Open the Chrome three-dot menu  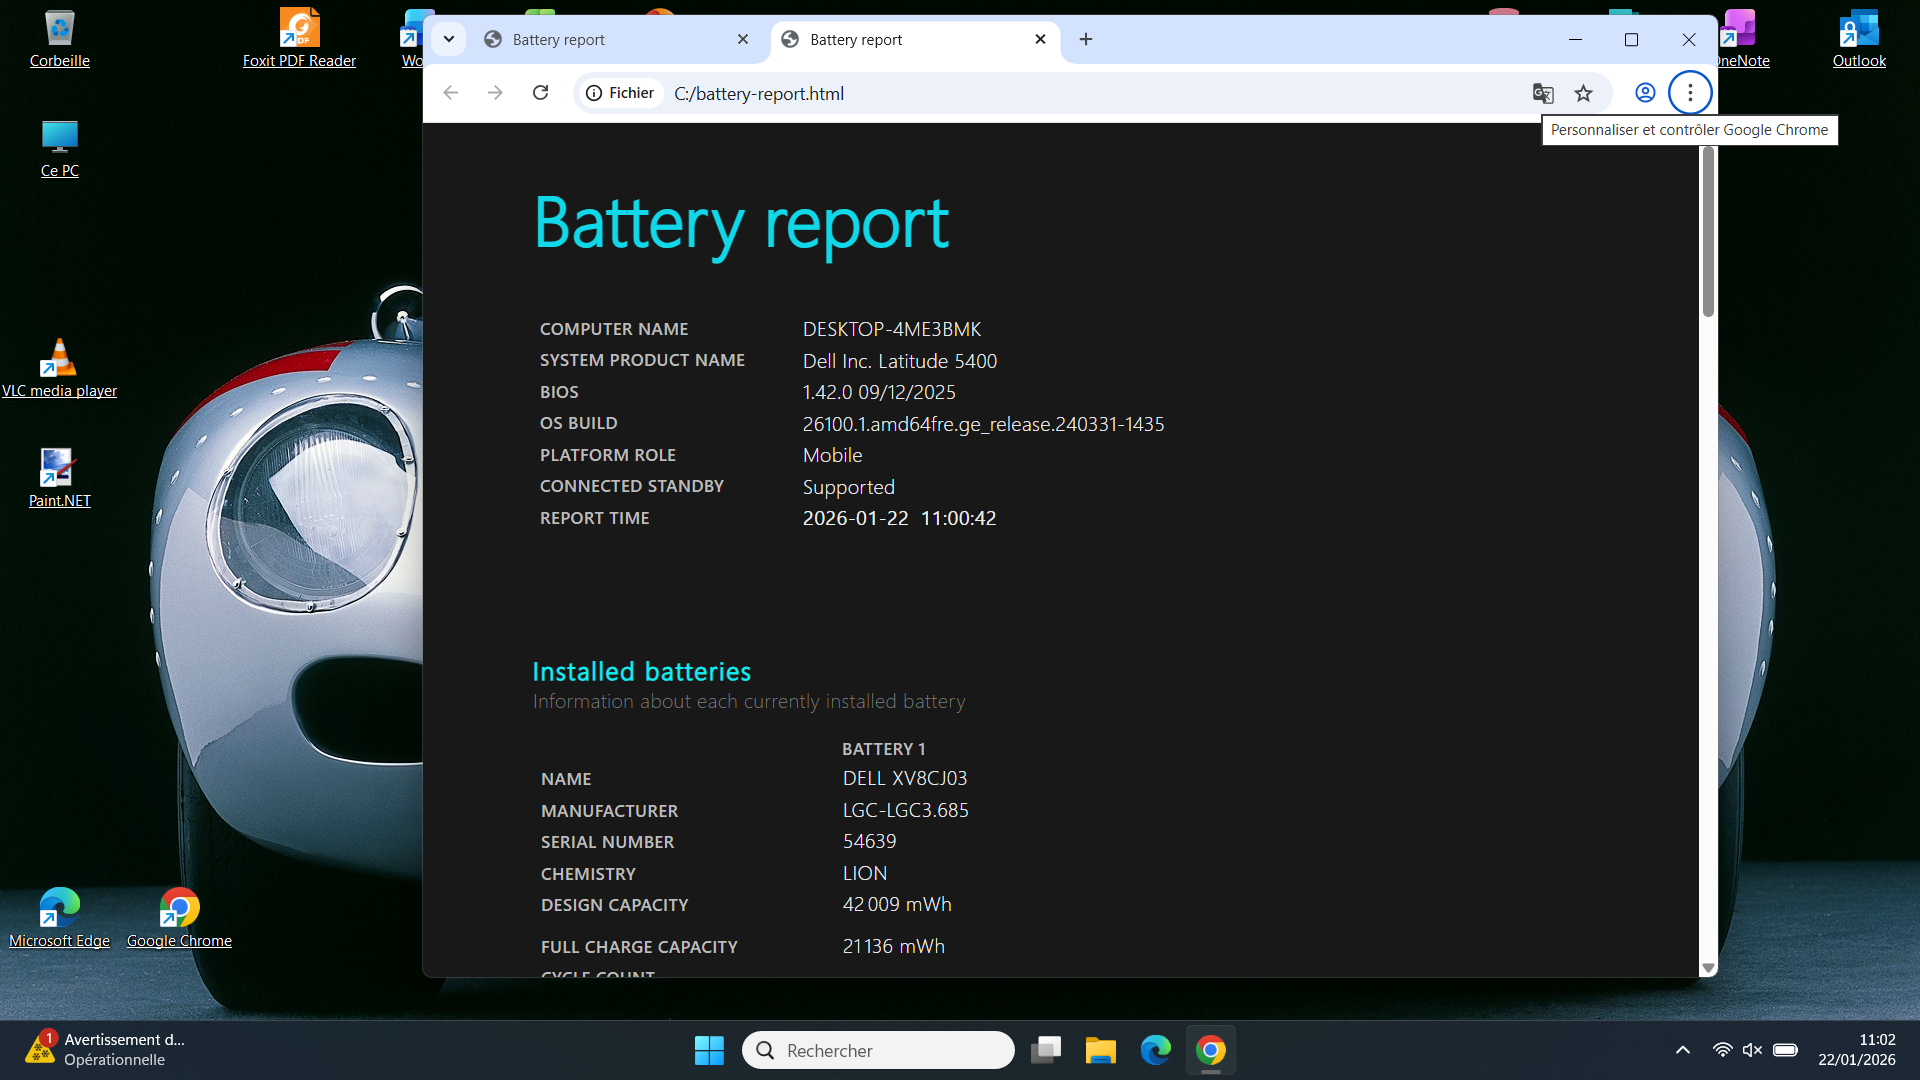[1690, 93]
